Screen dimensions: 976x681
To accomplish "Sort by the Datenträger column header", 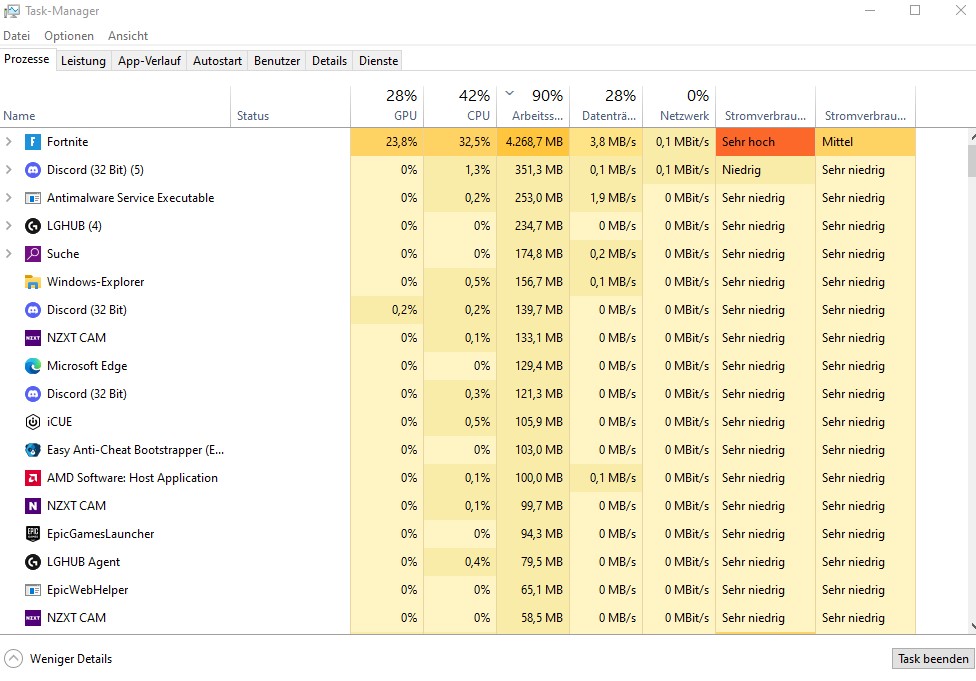I will (606, 106).
